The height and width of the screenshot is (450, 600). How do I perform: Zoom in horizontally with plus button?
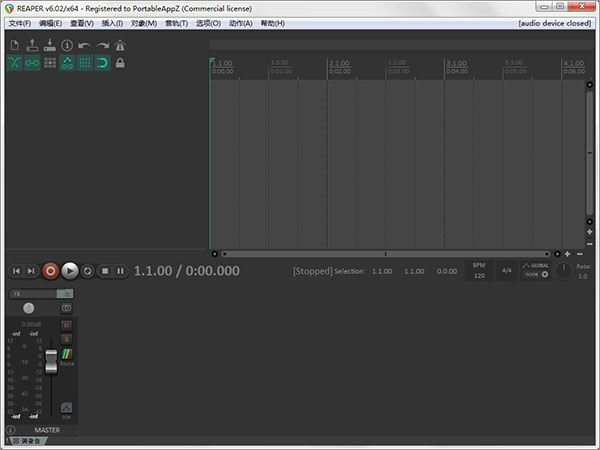(567, 254)
